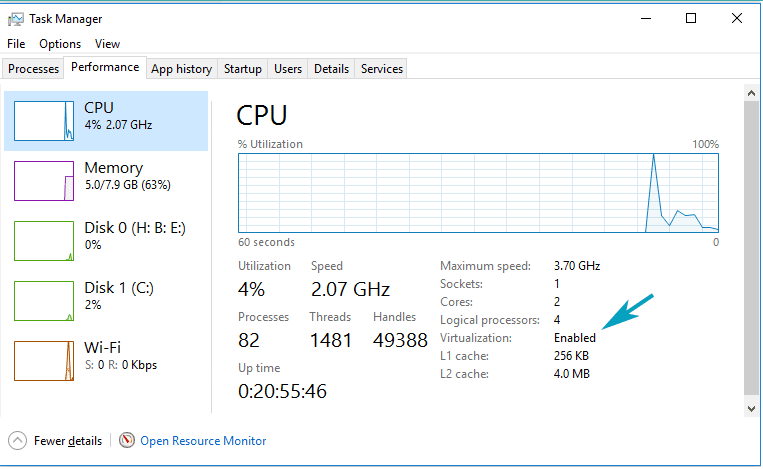Switch to the Users tab

click(288, 69)
